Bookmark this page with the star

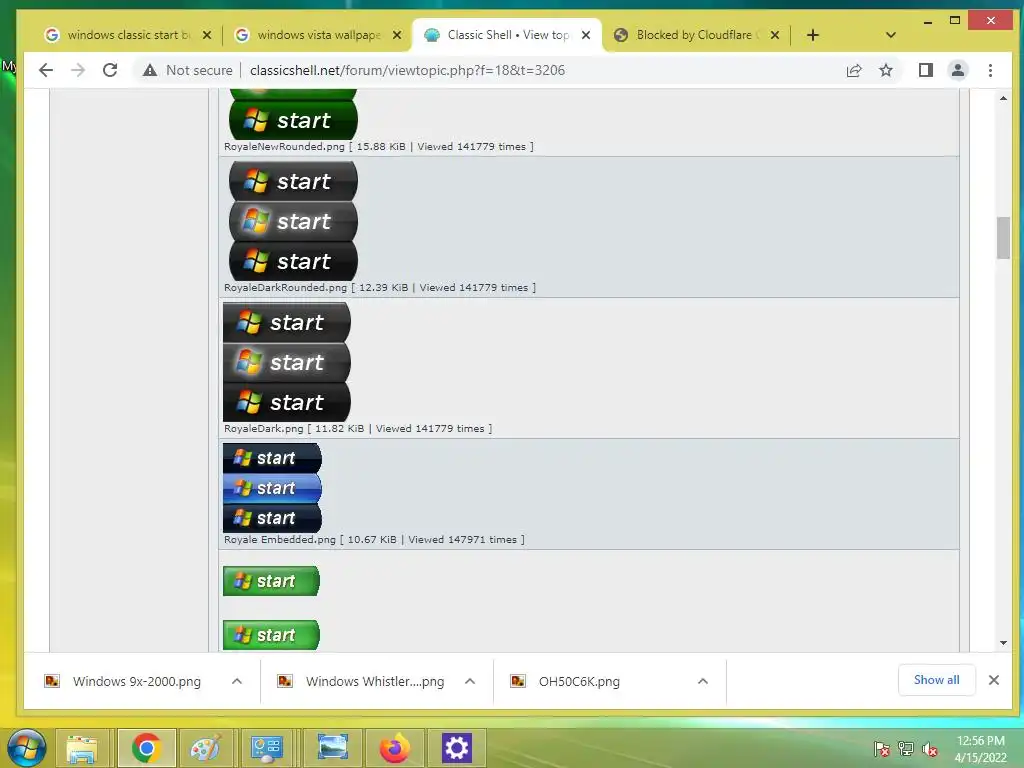click(886, 70)
